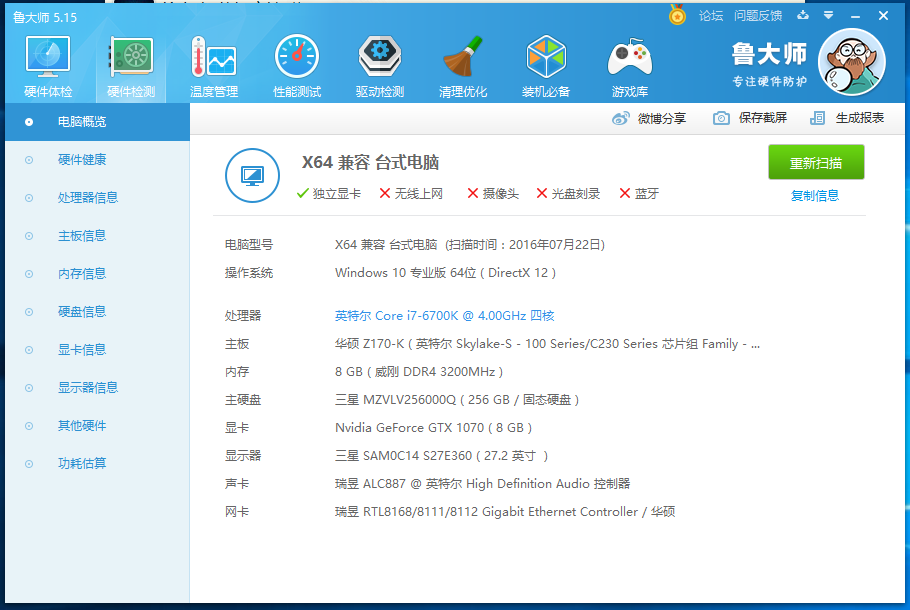The width and height of the screenshot is (910, 610).
Task: Click the 保存截屏 camera icon to save screenshot
Action: (722, 118)
